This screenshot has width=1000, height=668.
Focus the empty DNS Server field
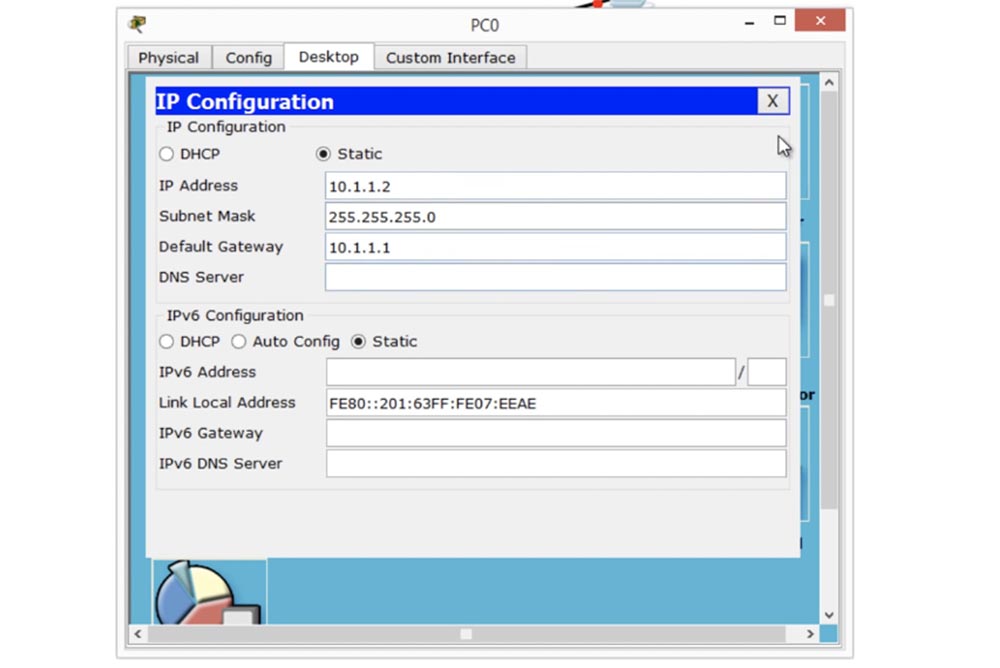[555, 278]
